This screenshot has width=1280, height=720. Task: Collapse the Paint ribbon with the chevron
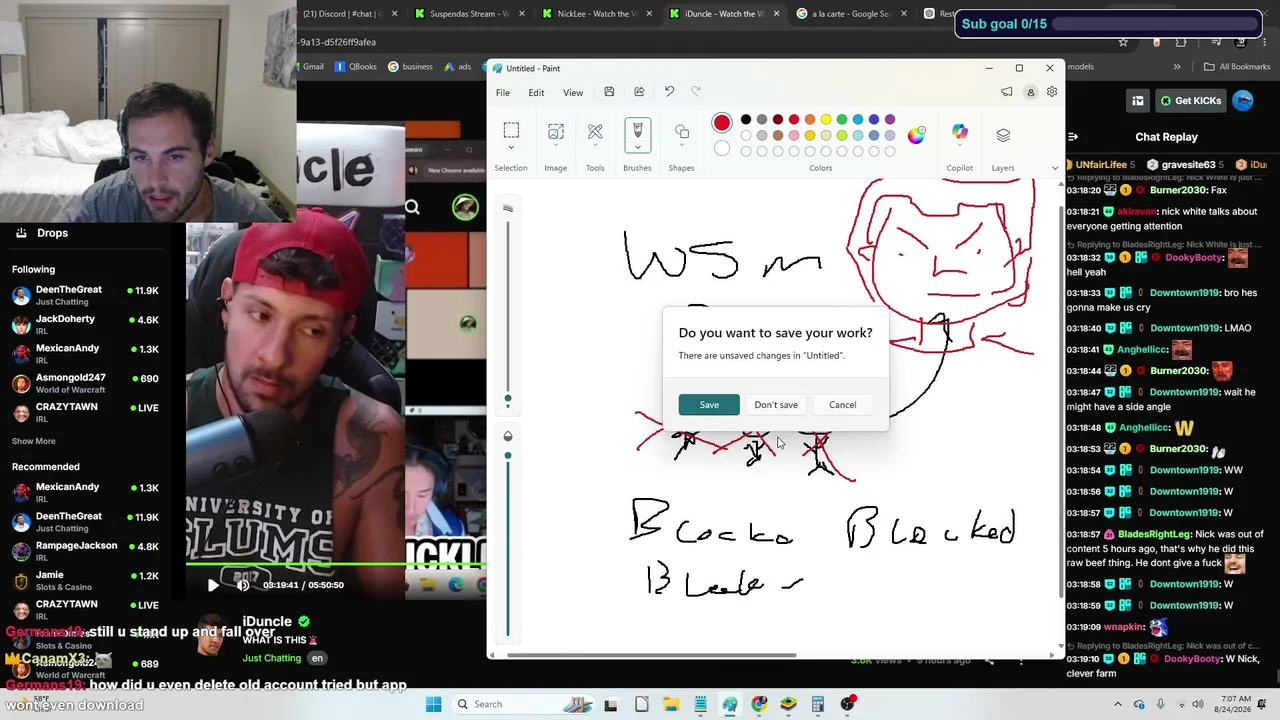click(x=1054, y=168)
